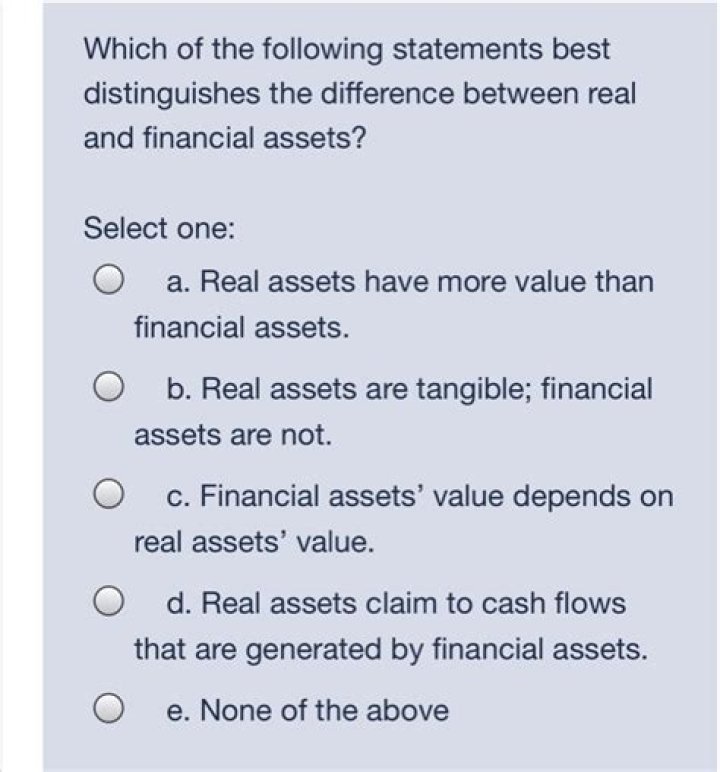Click the "e. None of the above" label text

click(x=308, y=710)
